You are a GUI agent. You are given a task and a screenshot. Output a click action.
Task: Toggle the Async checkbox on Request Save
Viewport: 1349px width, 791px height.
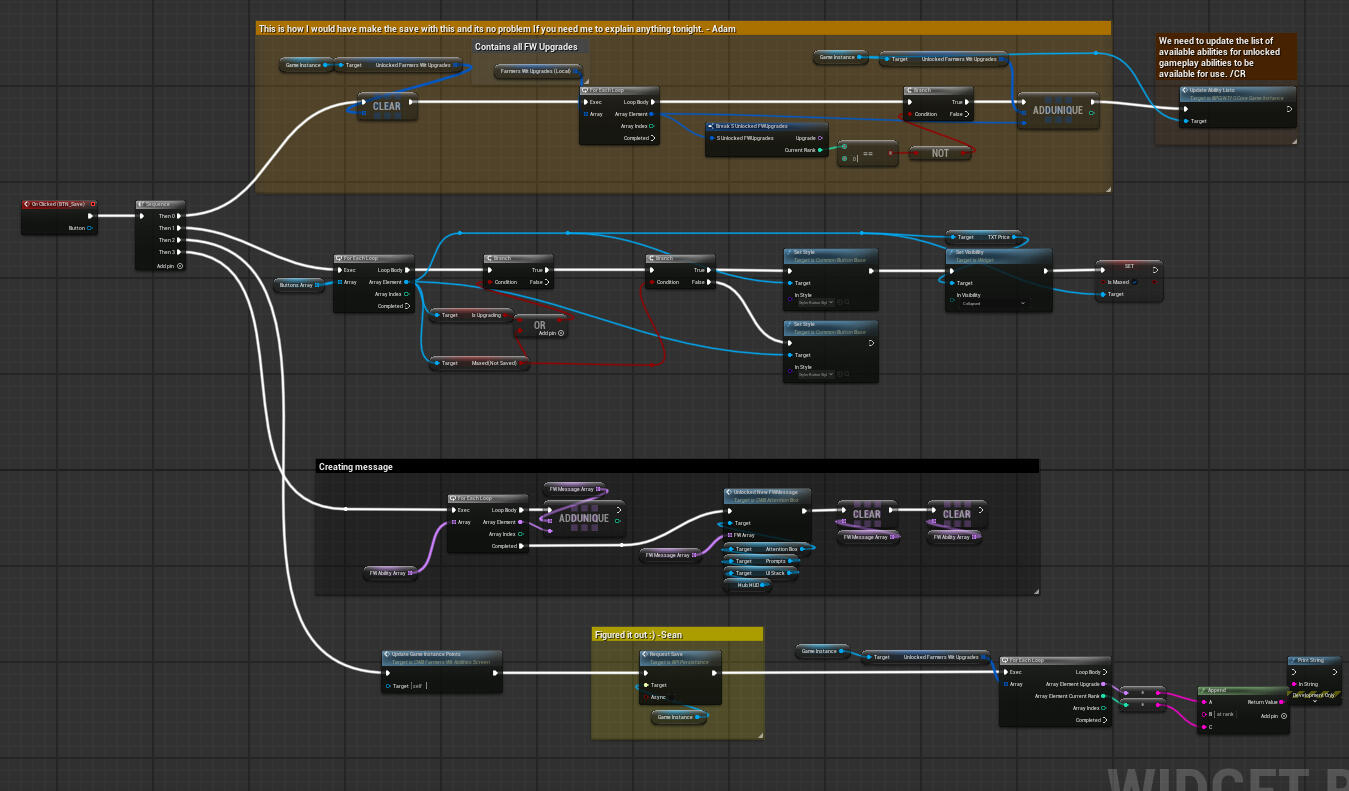click(670, 697)
